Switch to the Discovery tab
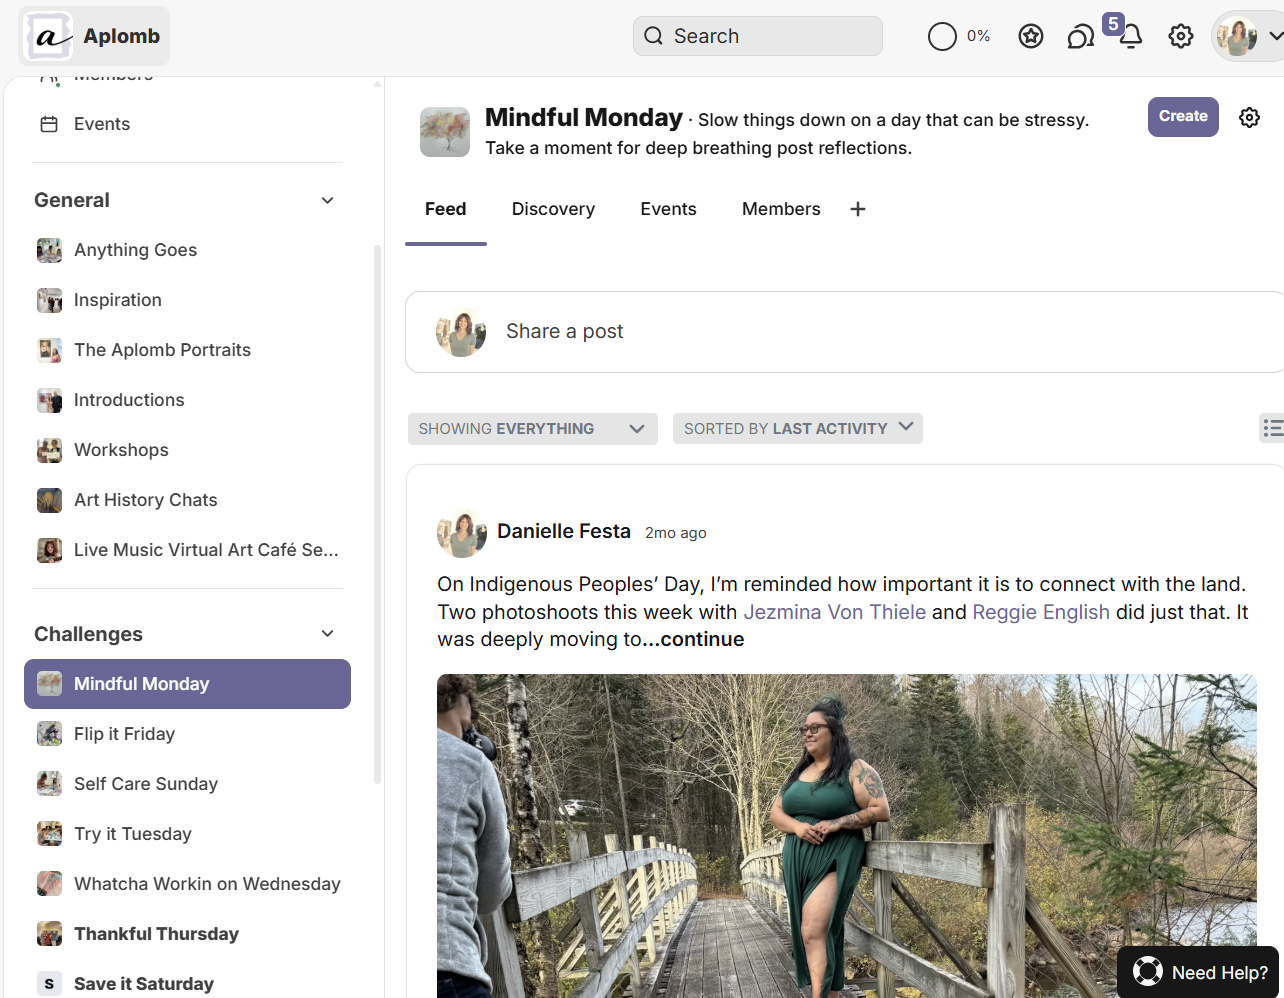Image resolution: width=1284 pixels, height=998 pixels. tap(553, 209)
